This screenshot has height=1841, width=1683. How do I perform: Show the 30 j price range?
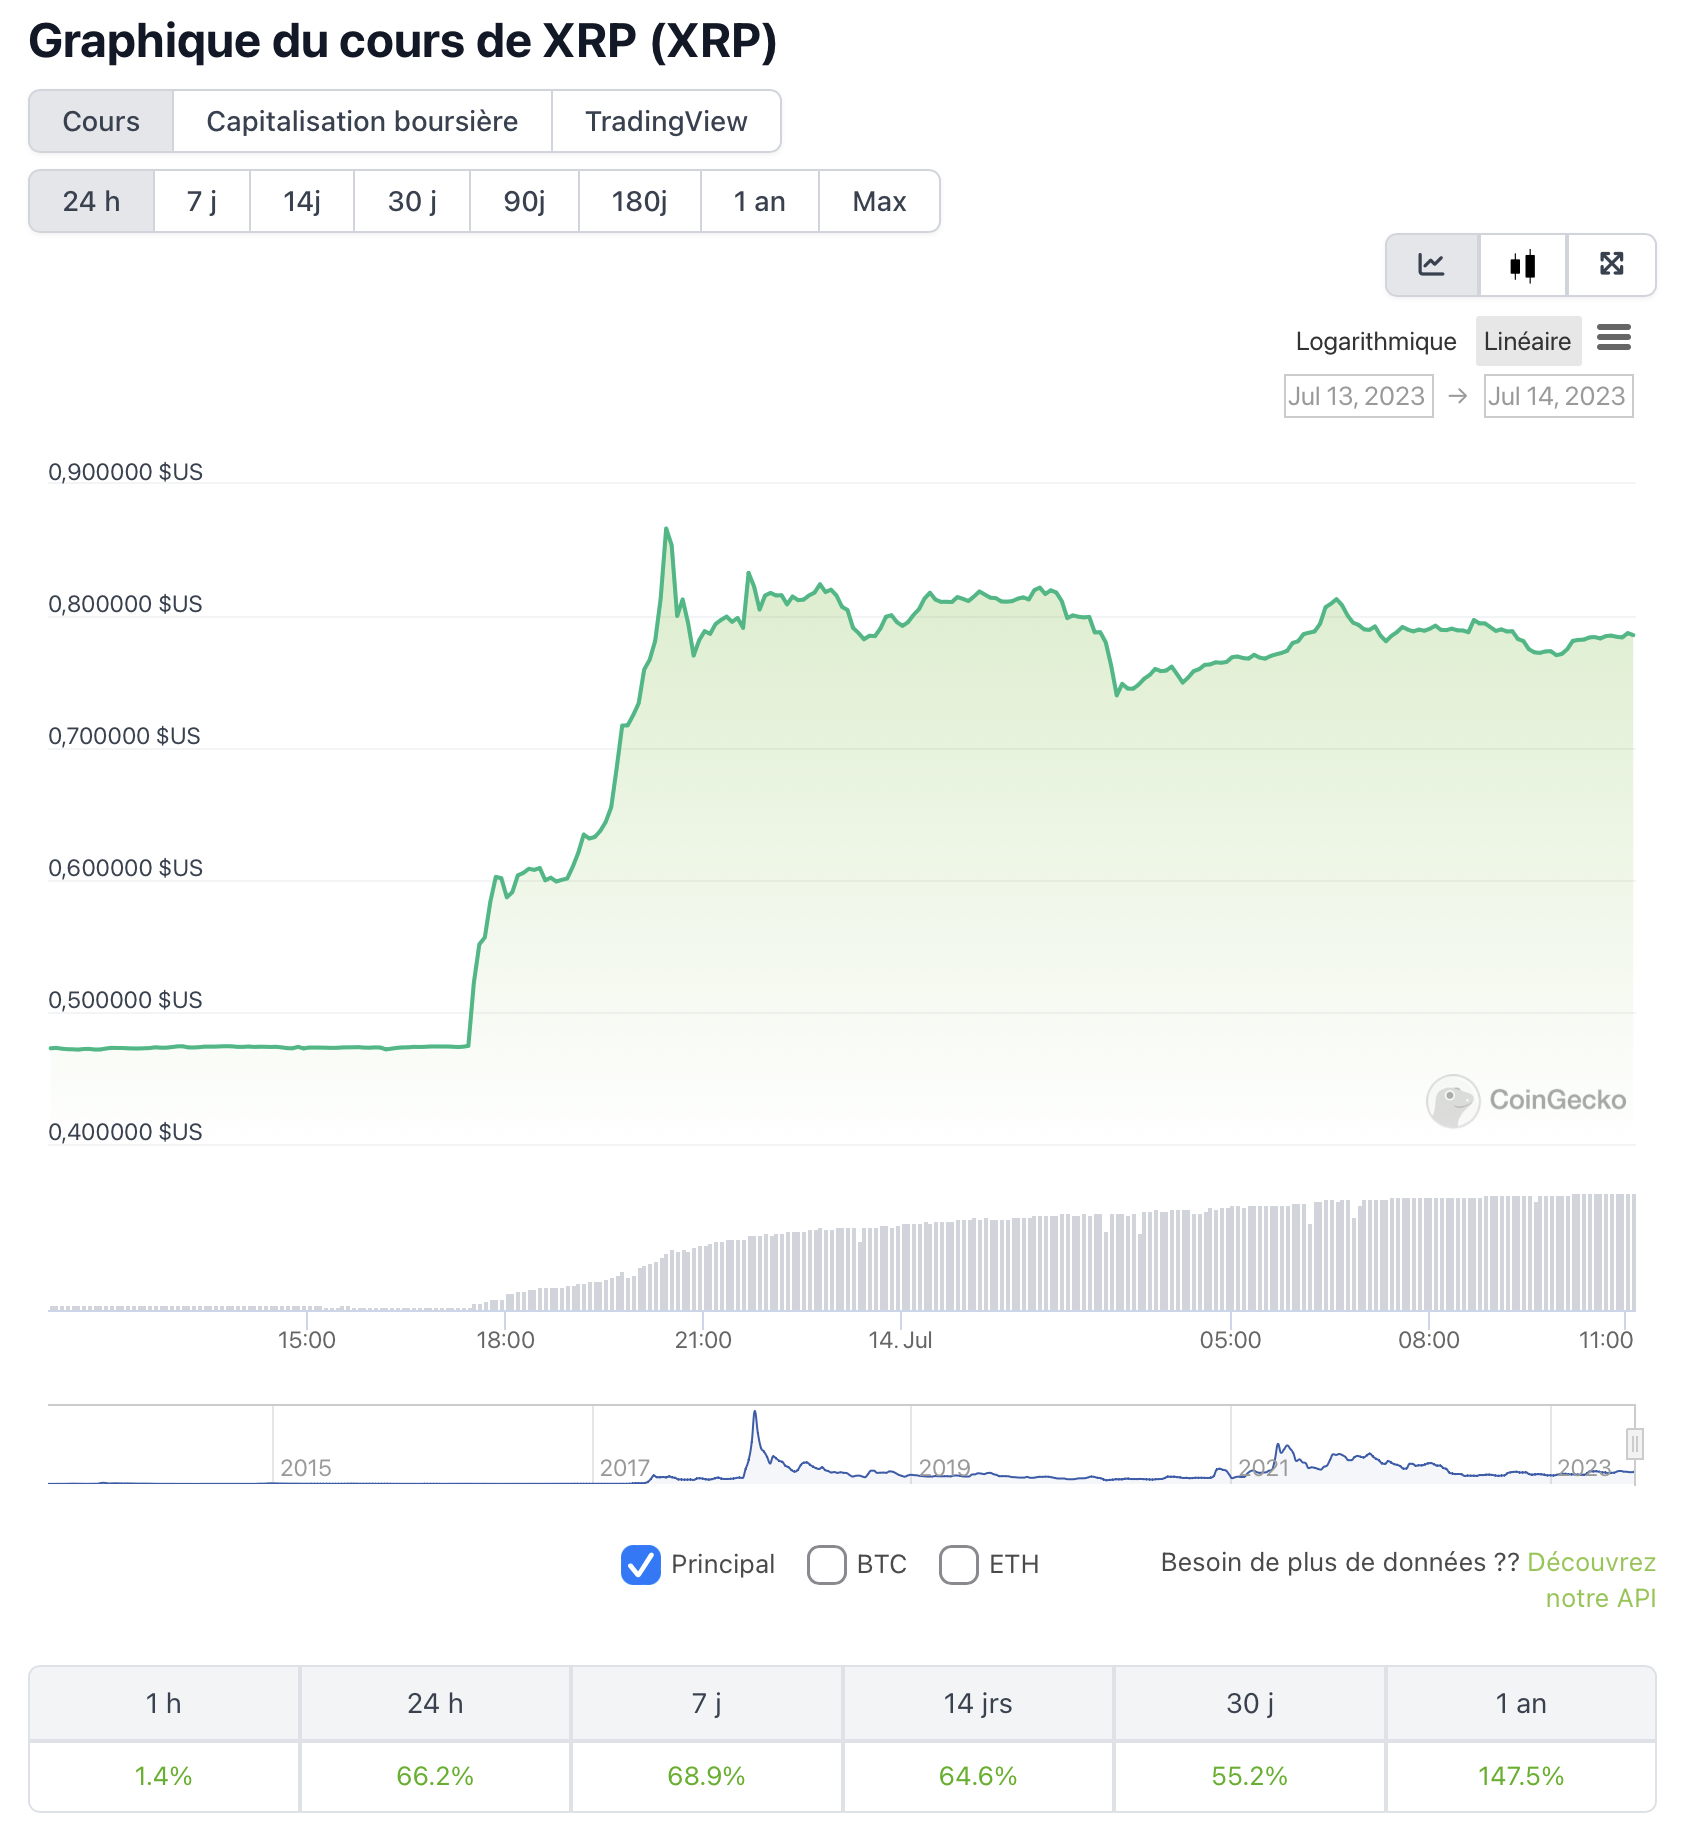(412, 202)
